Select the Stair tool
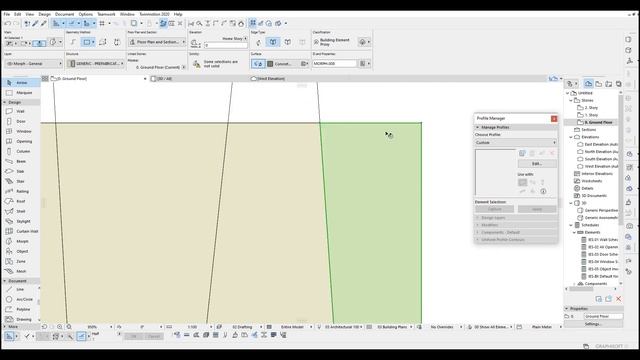 coord(21,181)
